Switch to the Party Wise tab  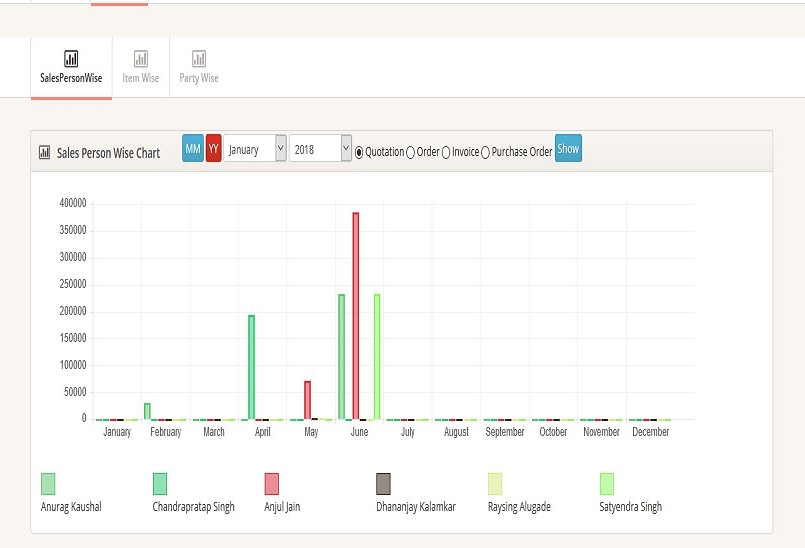coord(199,78)
